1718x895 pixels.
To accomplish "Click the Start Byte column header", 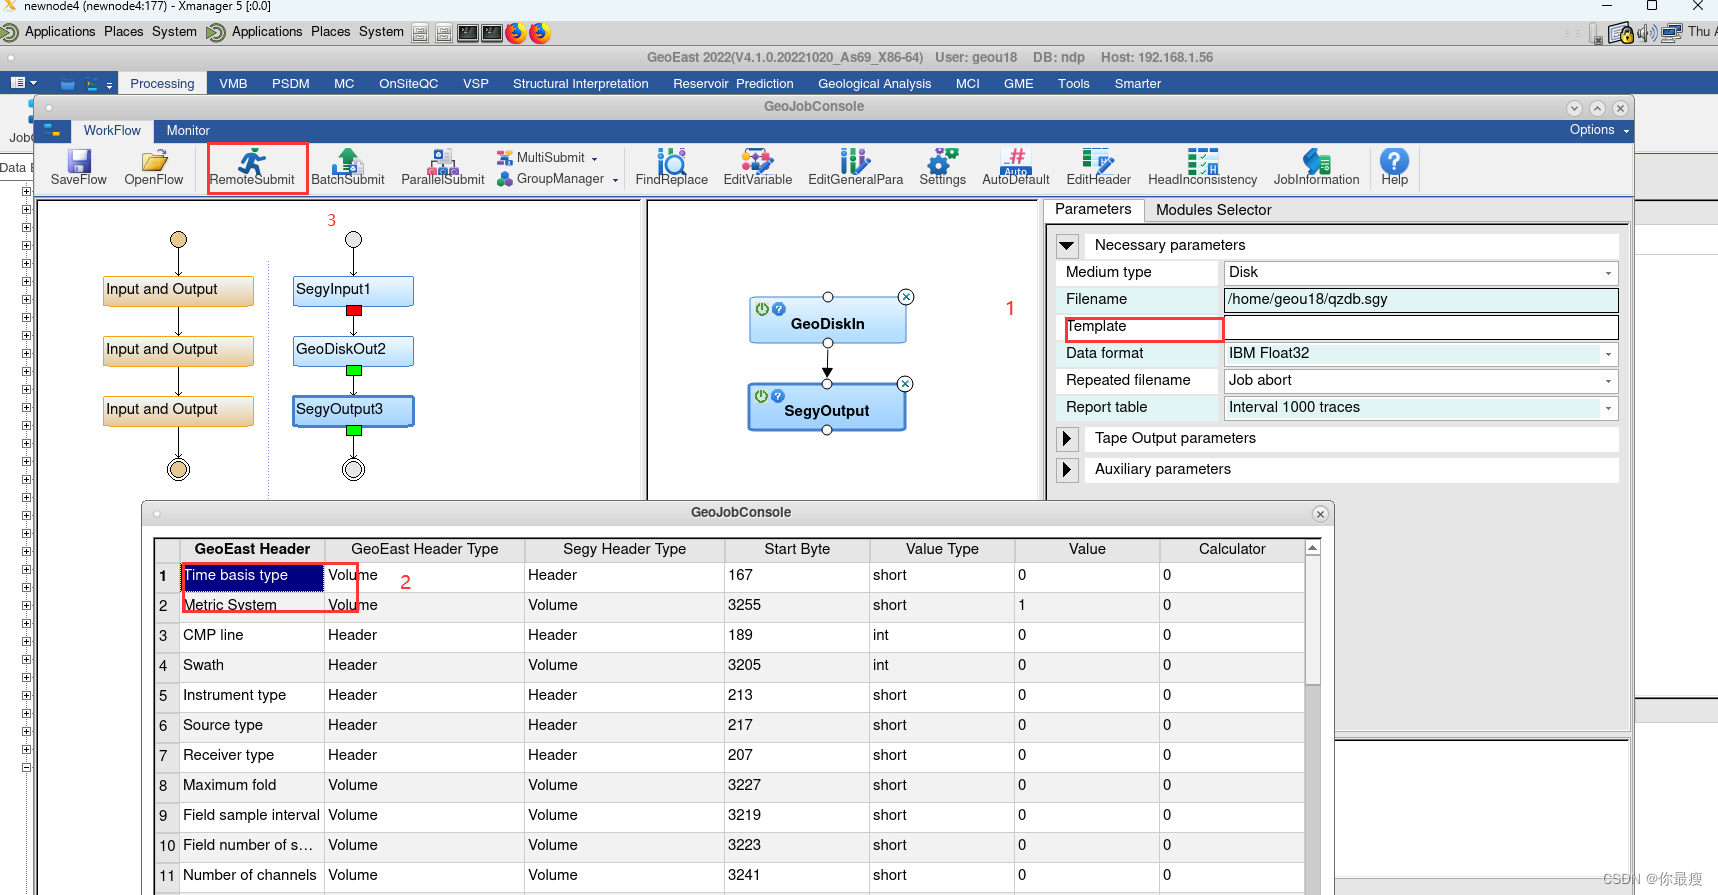I will click(x=797, y=549).
